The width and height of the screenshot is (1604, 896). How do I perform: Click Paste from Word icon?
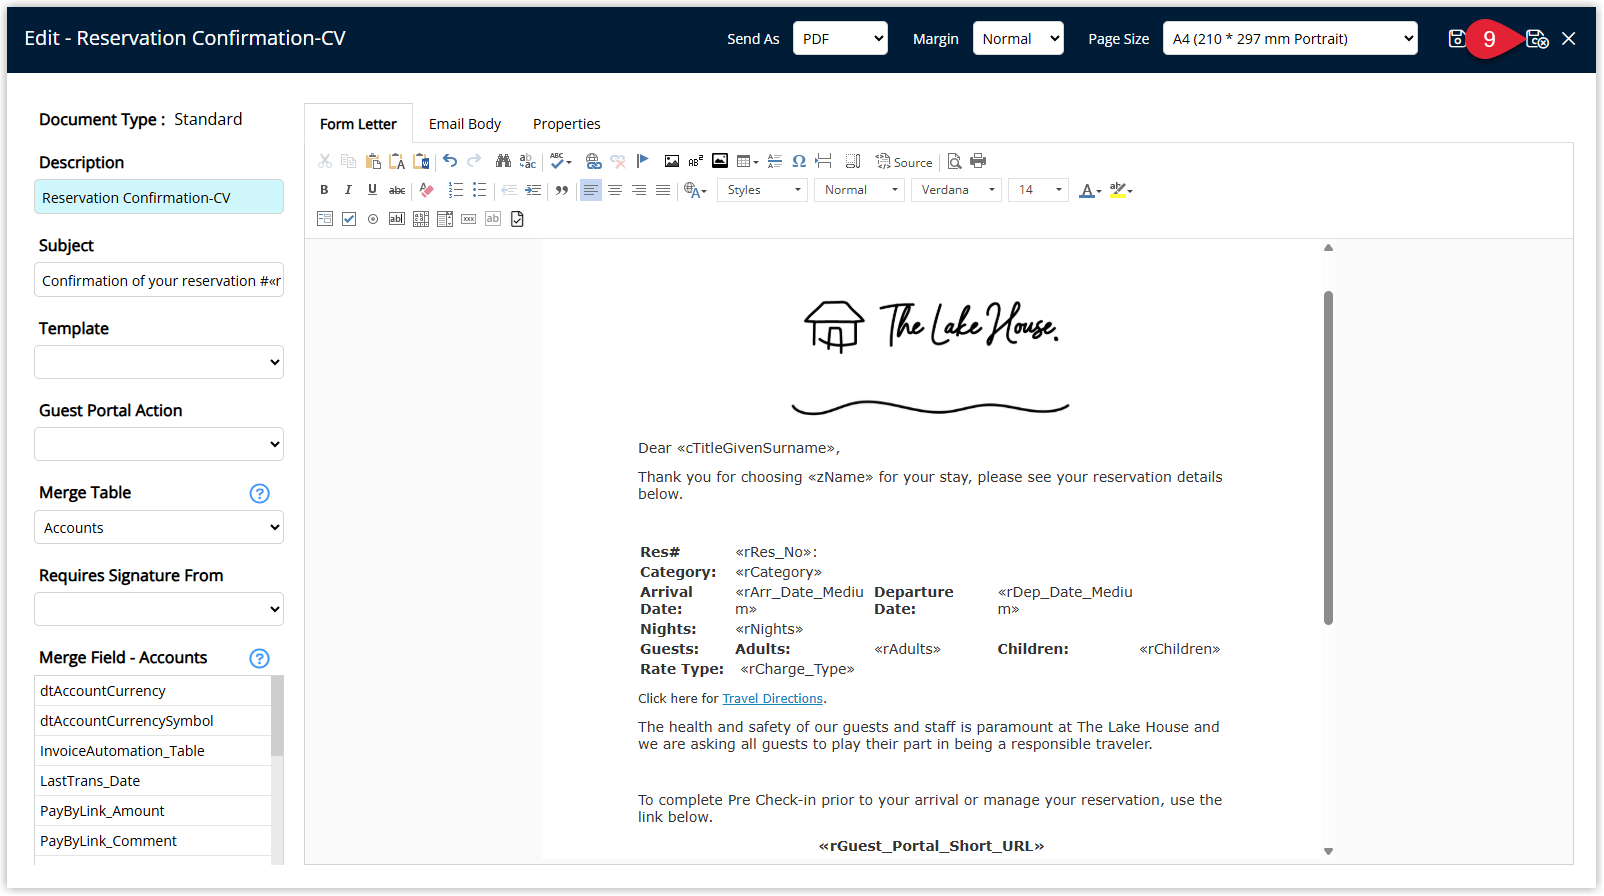coord(421,161)
